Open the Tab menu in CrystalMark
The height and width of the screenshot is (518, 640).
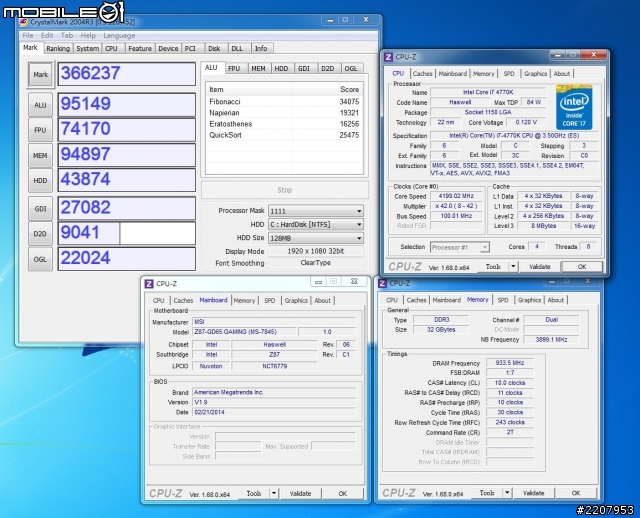[x=67, y=36]
